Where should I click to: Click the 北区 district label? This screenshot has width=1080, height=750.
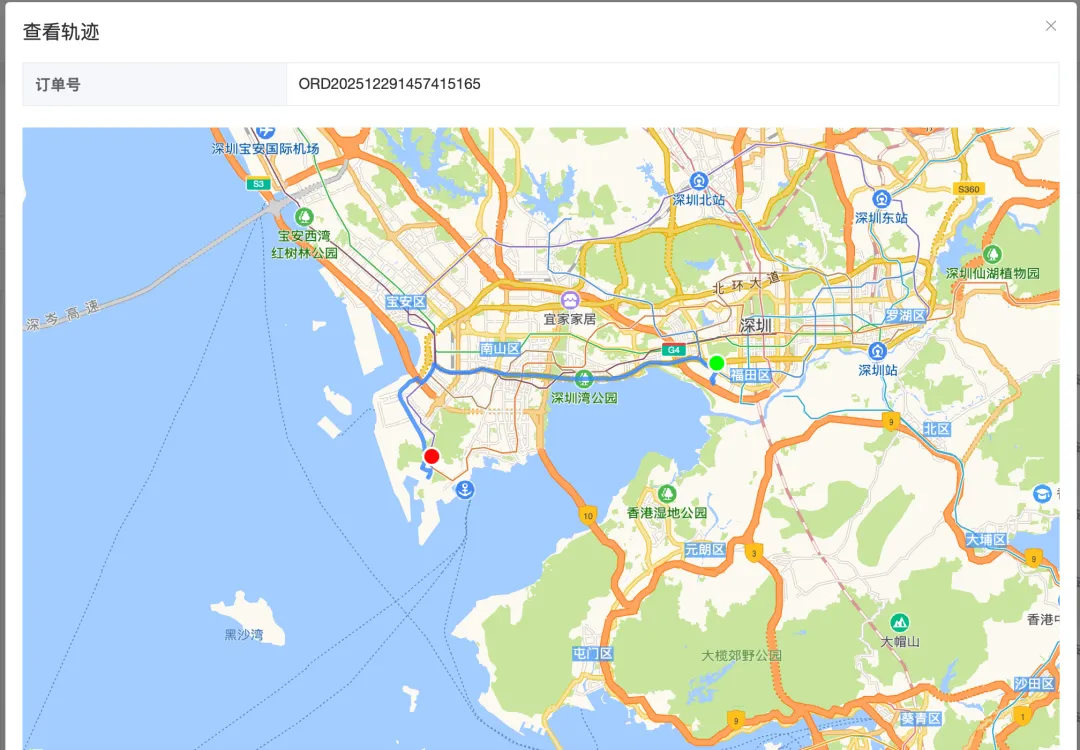click(x=937, y=429)
